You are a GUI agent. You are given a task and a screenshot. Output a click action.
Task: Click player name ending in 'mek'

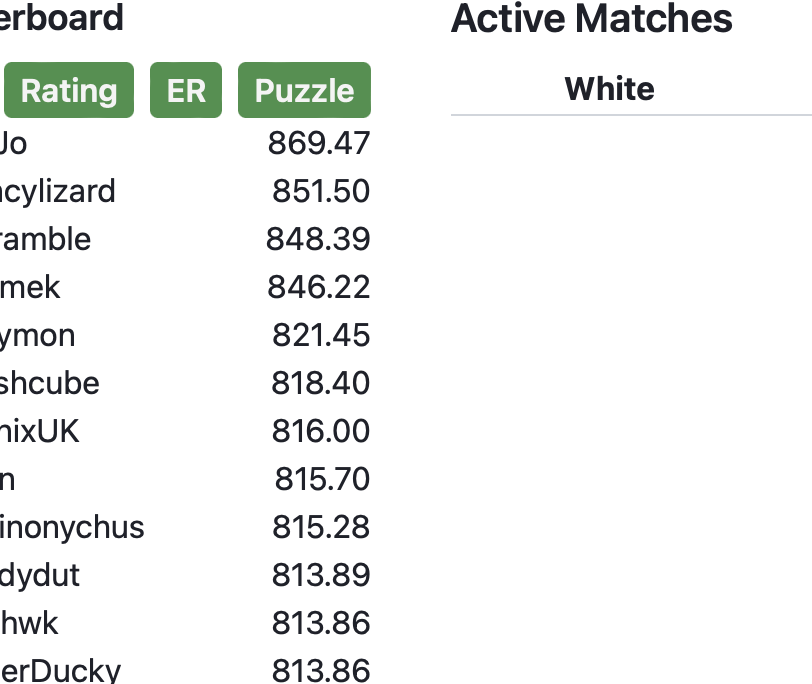click(30, 287)
